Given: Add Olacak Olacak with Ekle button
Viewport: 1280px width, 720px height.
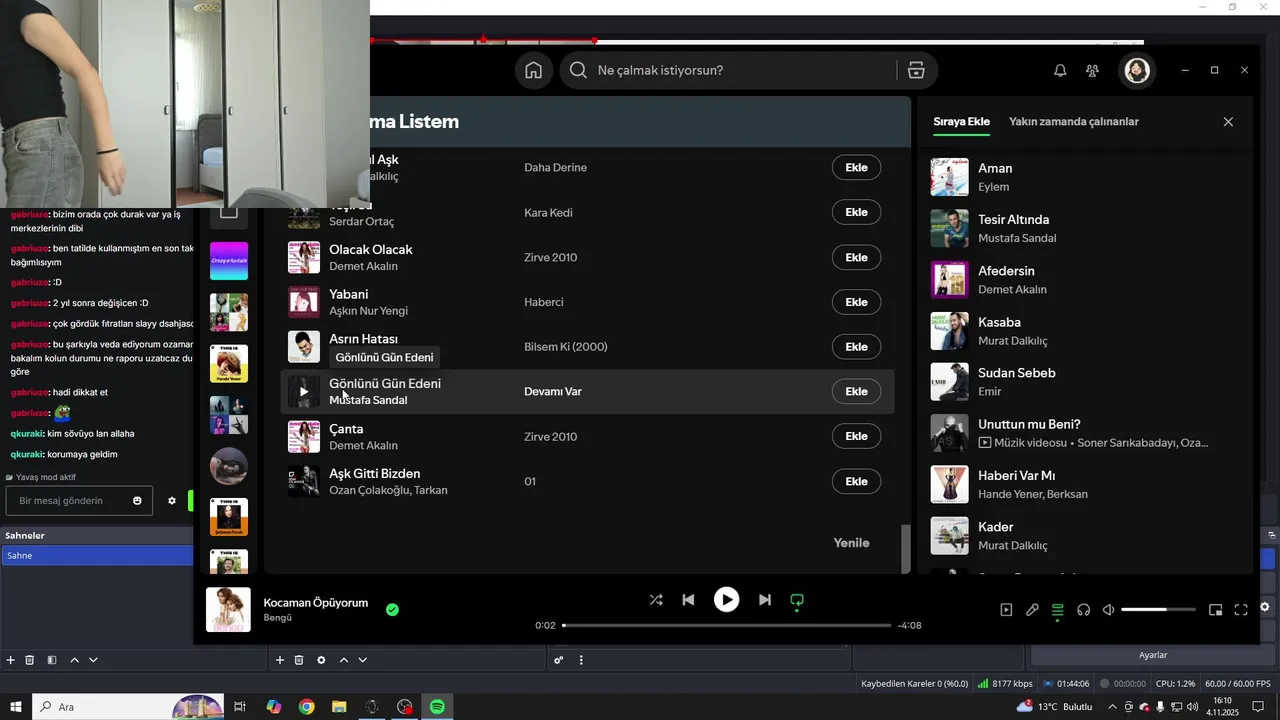Looking at the screenshot, I should (x=856, y=257).
